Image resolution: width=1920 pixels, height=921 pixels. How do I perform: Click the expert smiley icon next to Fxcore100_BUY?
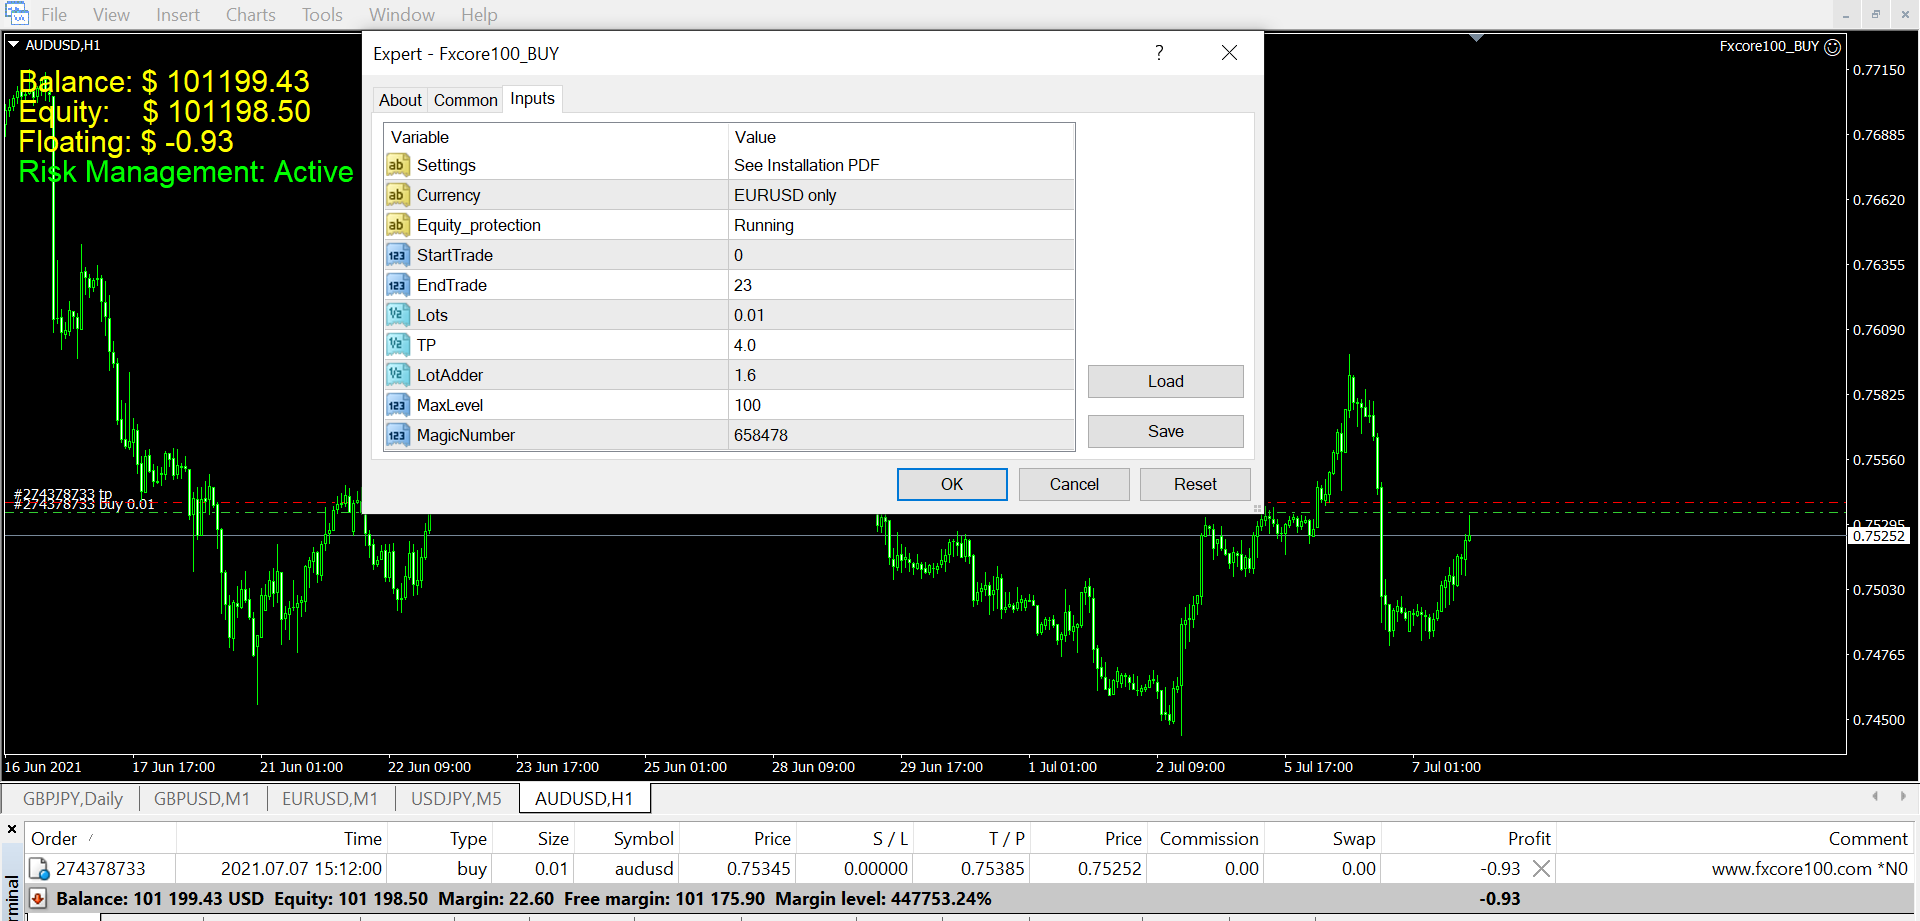tap(1832, 47)
